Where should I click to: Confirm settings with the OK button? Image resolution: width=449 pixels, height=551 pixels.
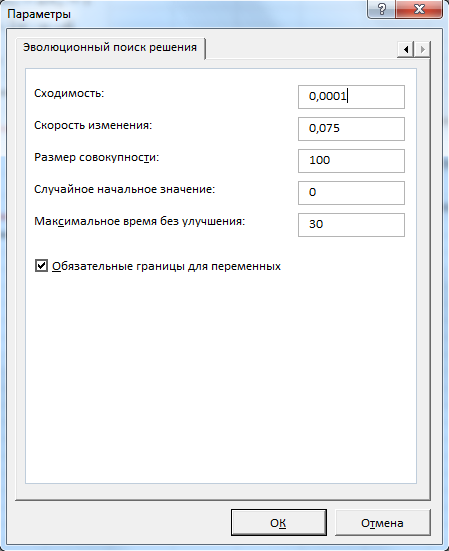[279, 523]
